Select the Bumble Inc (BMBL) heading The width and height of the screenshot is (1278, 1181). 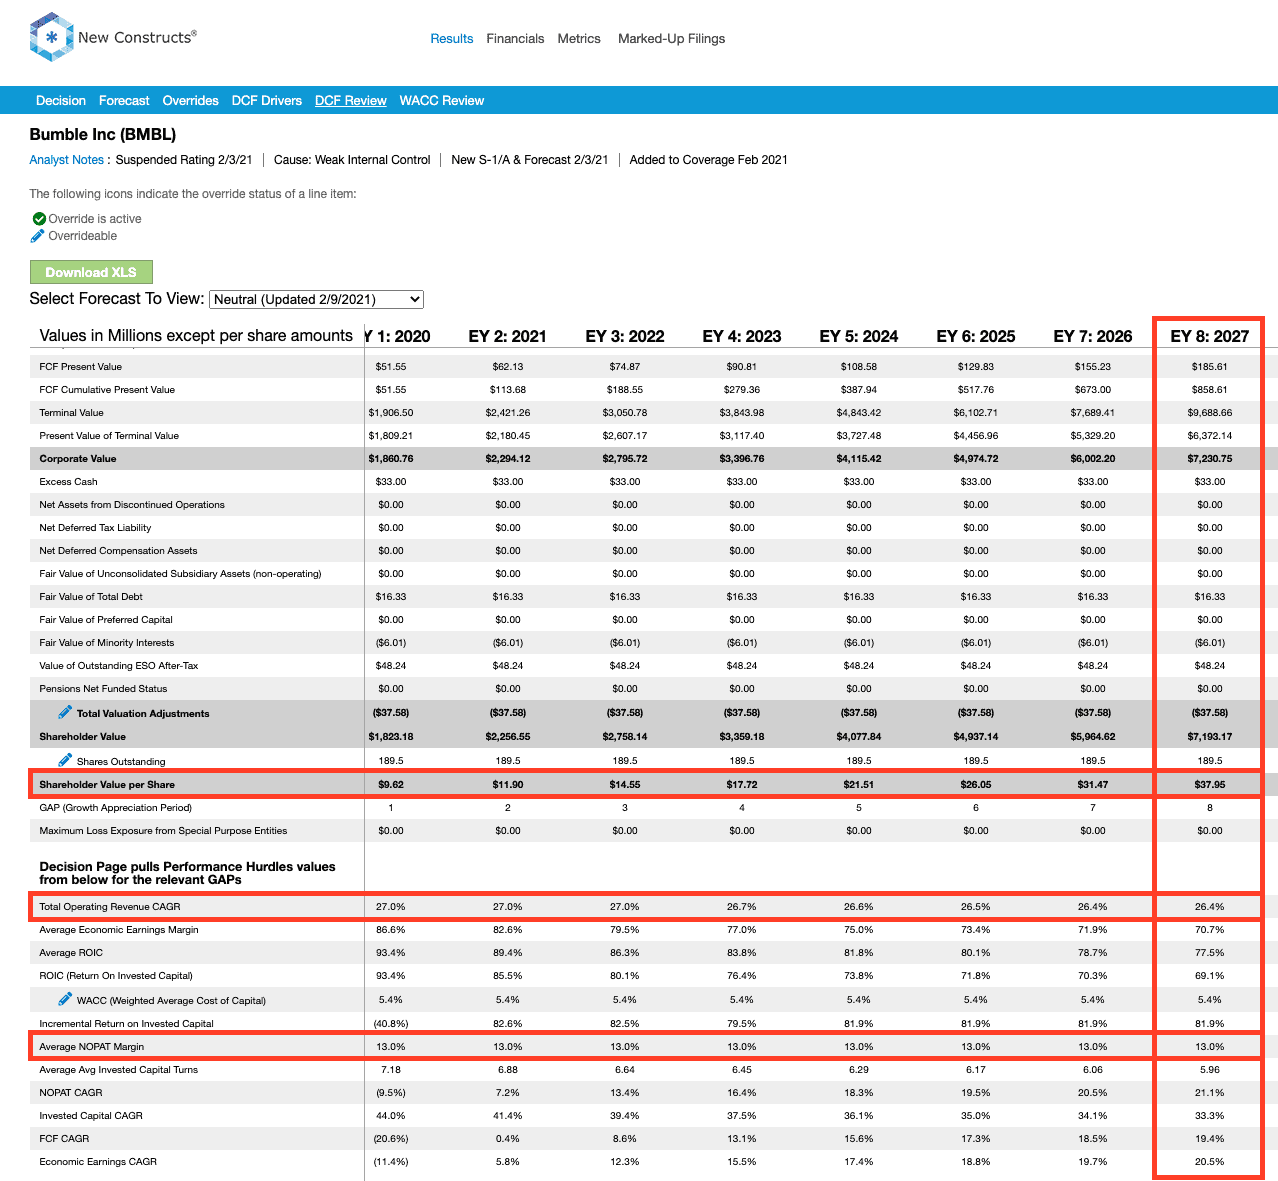103,134
